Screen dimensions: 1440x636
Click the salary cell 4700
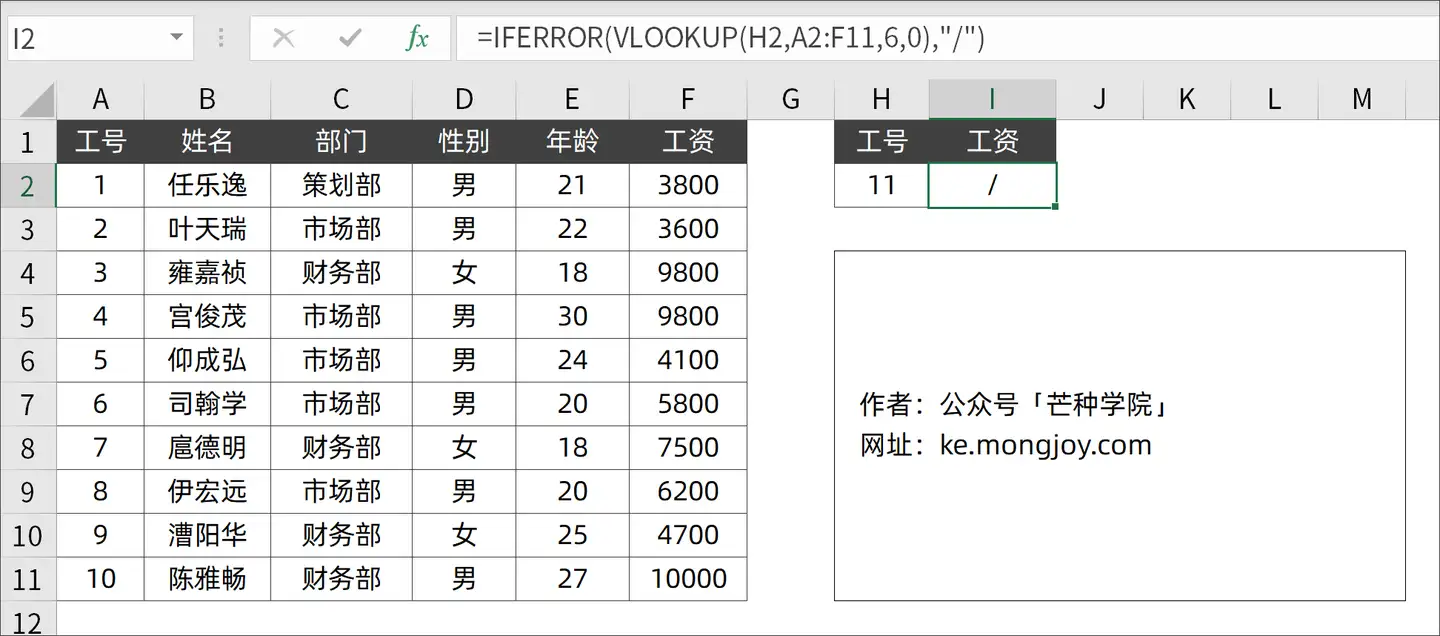coord(688,535)
